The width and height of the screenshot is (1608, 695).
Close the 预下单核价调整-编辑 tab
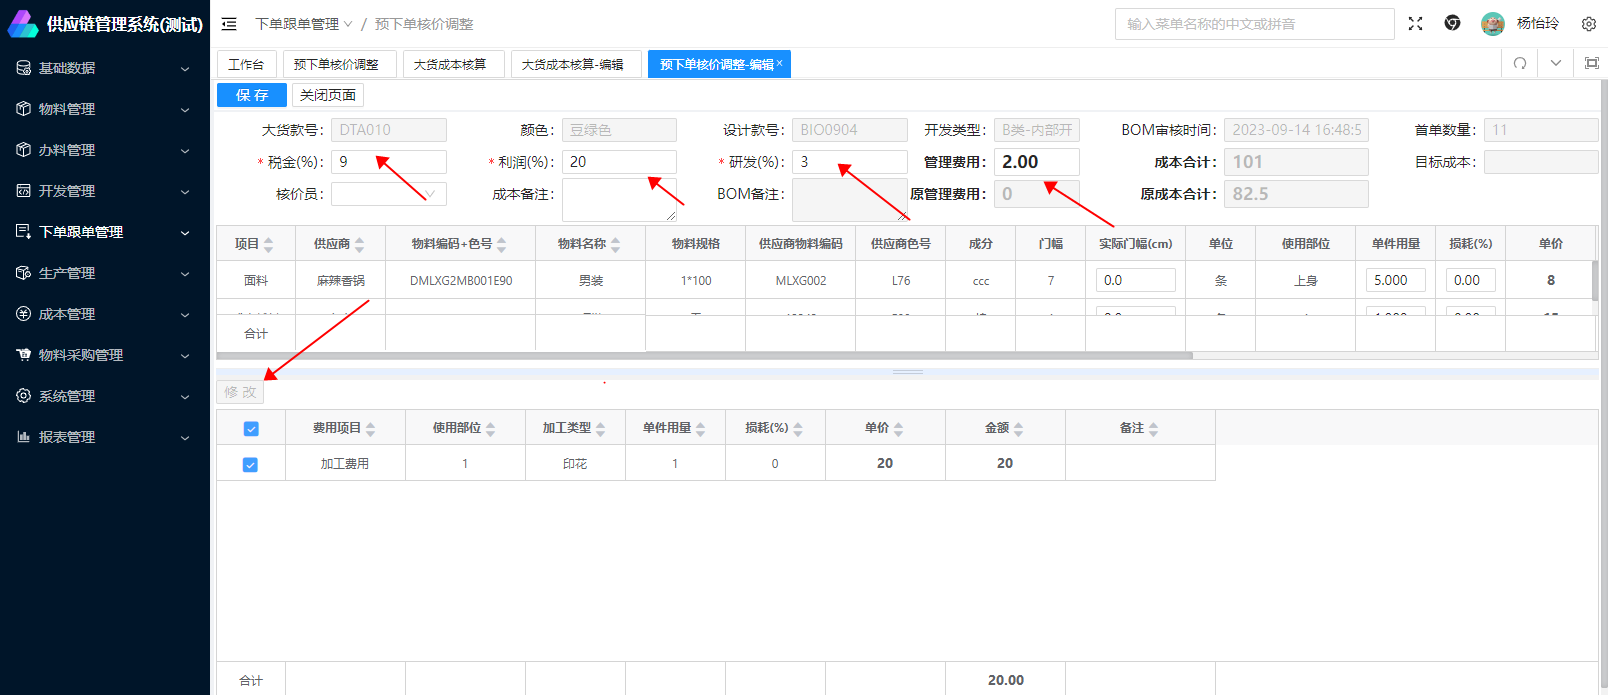(780, 63)
